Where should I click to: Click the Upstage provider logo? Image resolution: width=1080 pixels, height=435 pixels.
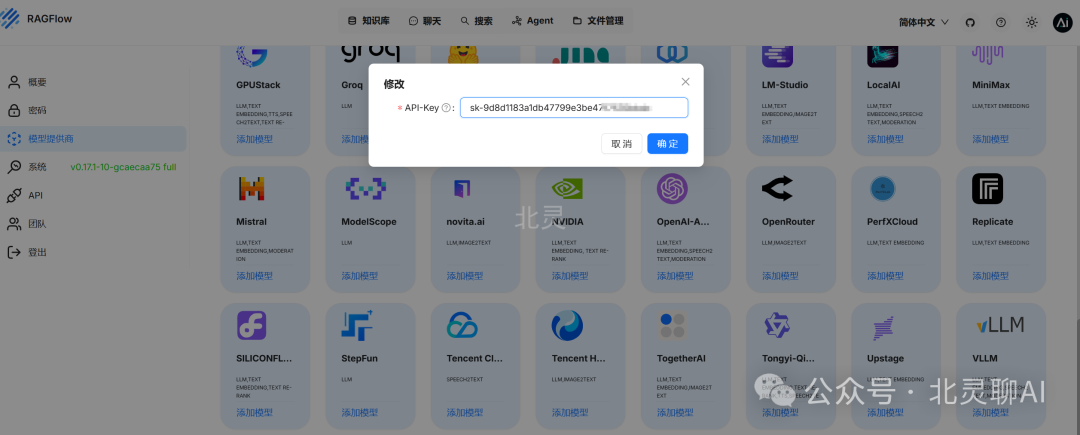point(882,328)
